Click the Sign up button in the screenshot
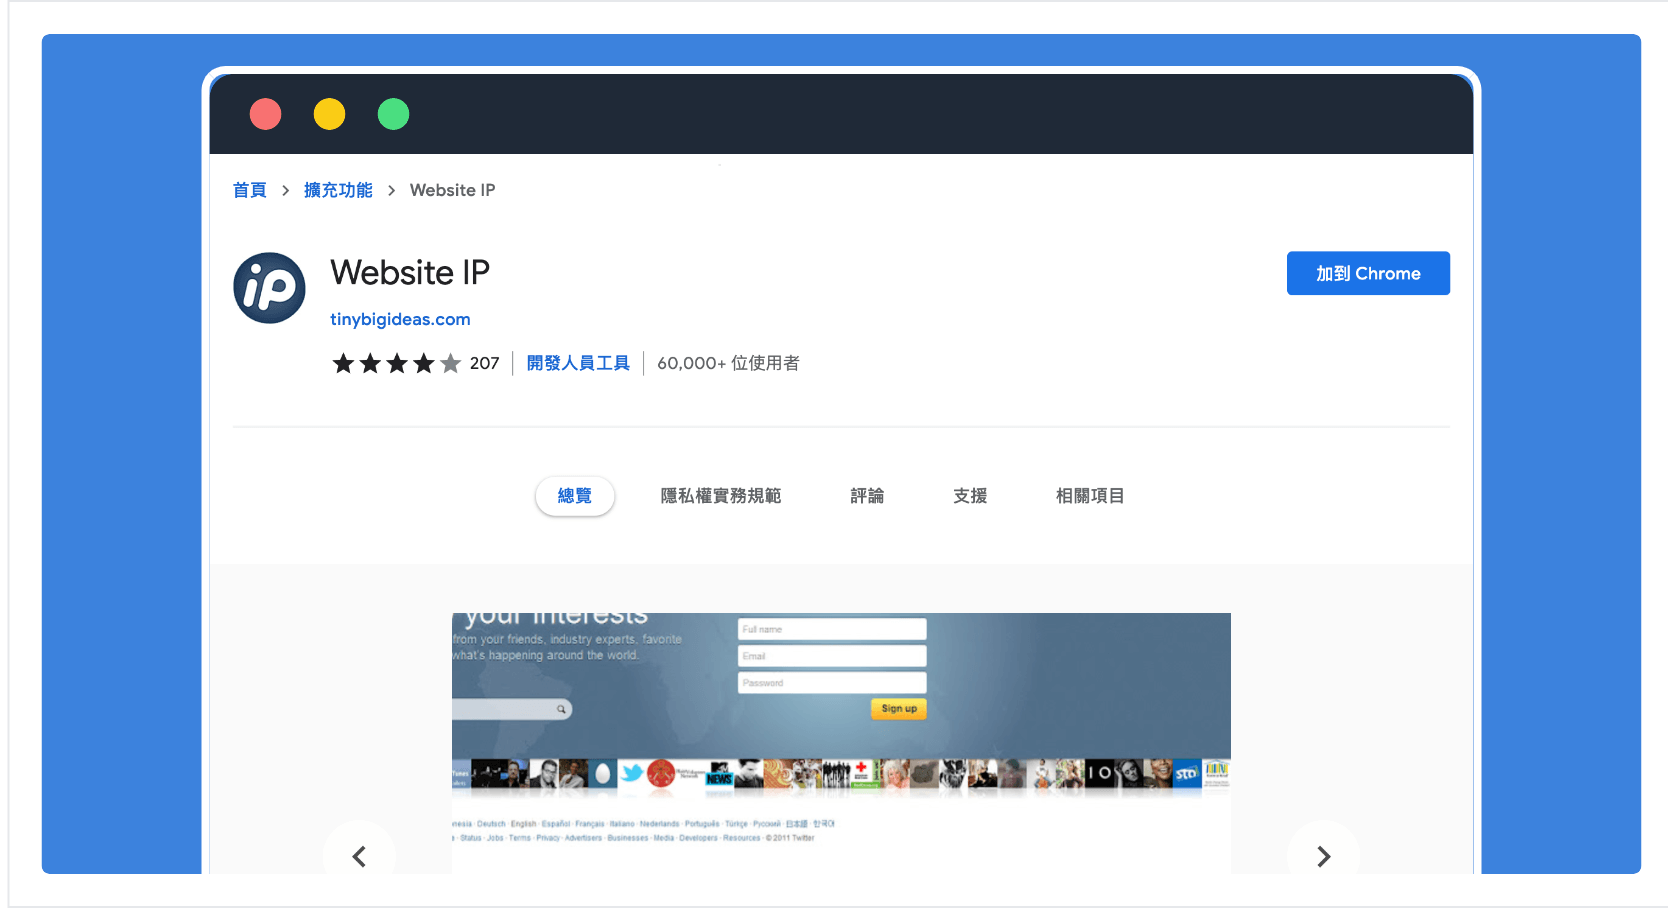 (x=897, y=709)
